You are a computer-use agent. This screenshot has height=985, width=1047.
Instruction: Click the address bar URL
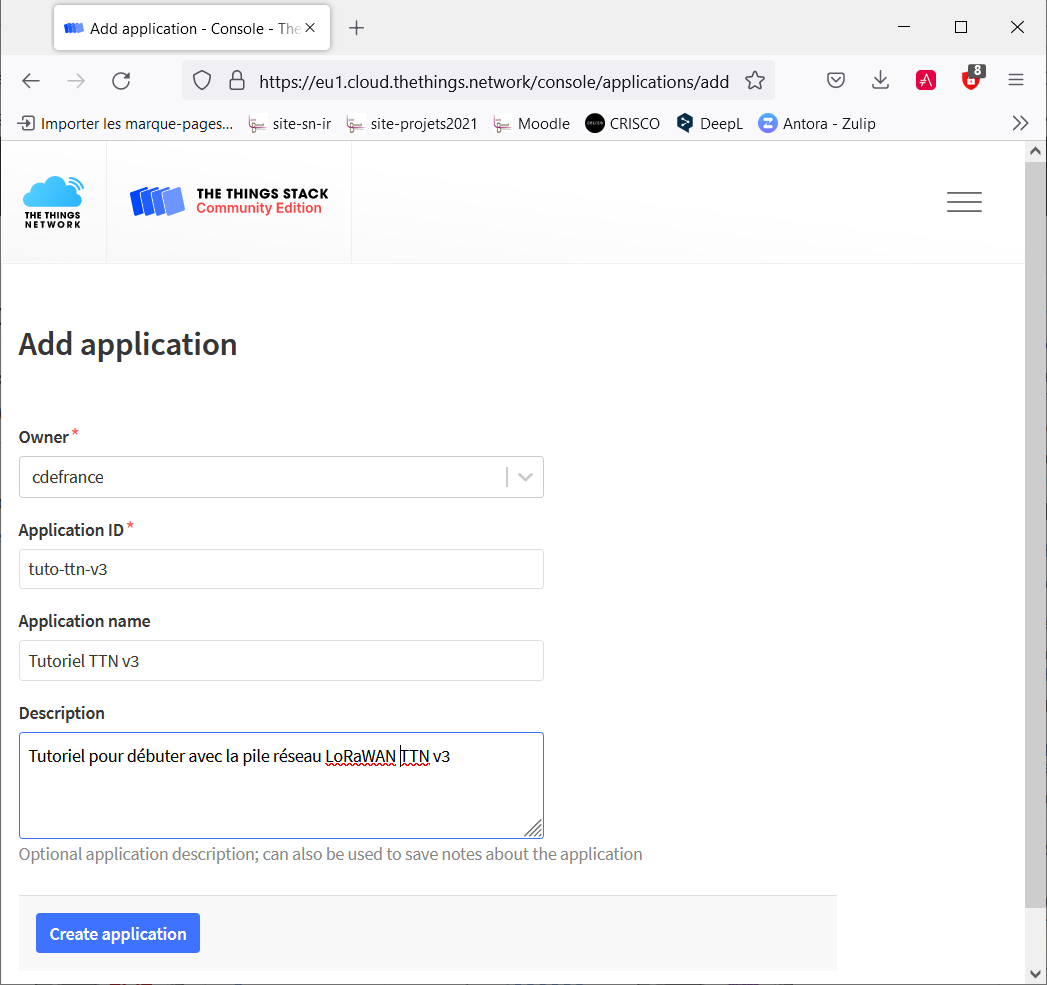coord(493,81)
